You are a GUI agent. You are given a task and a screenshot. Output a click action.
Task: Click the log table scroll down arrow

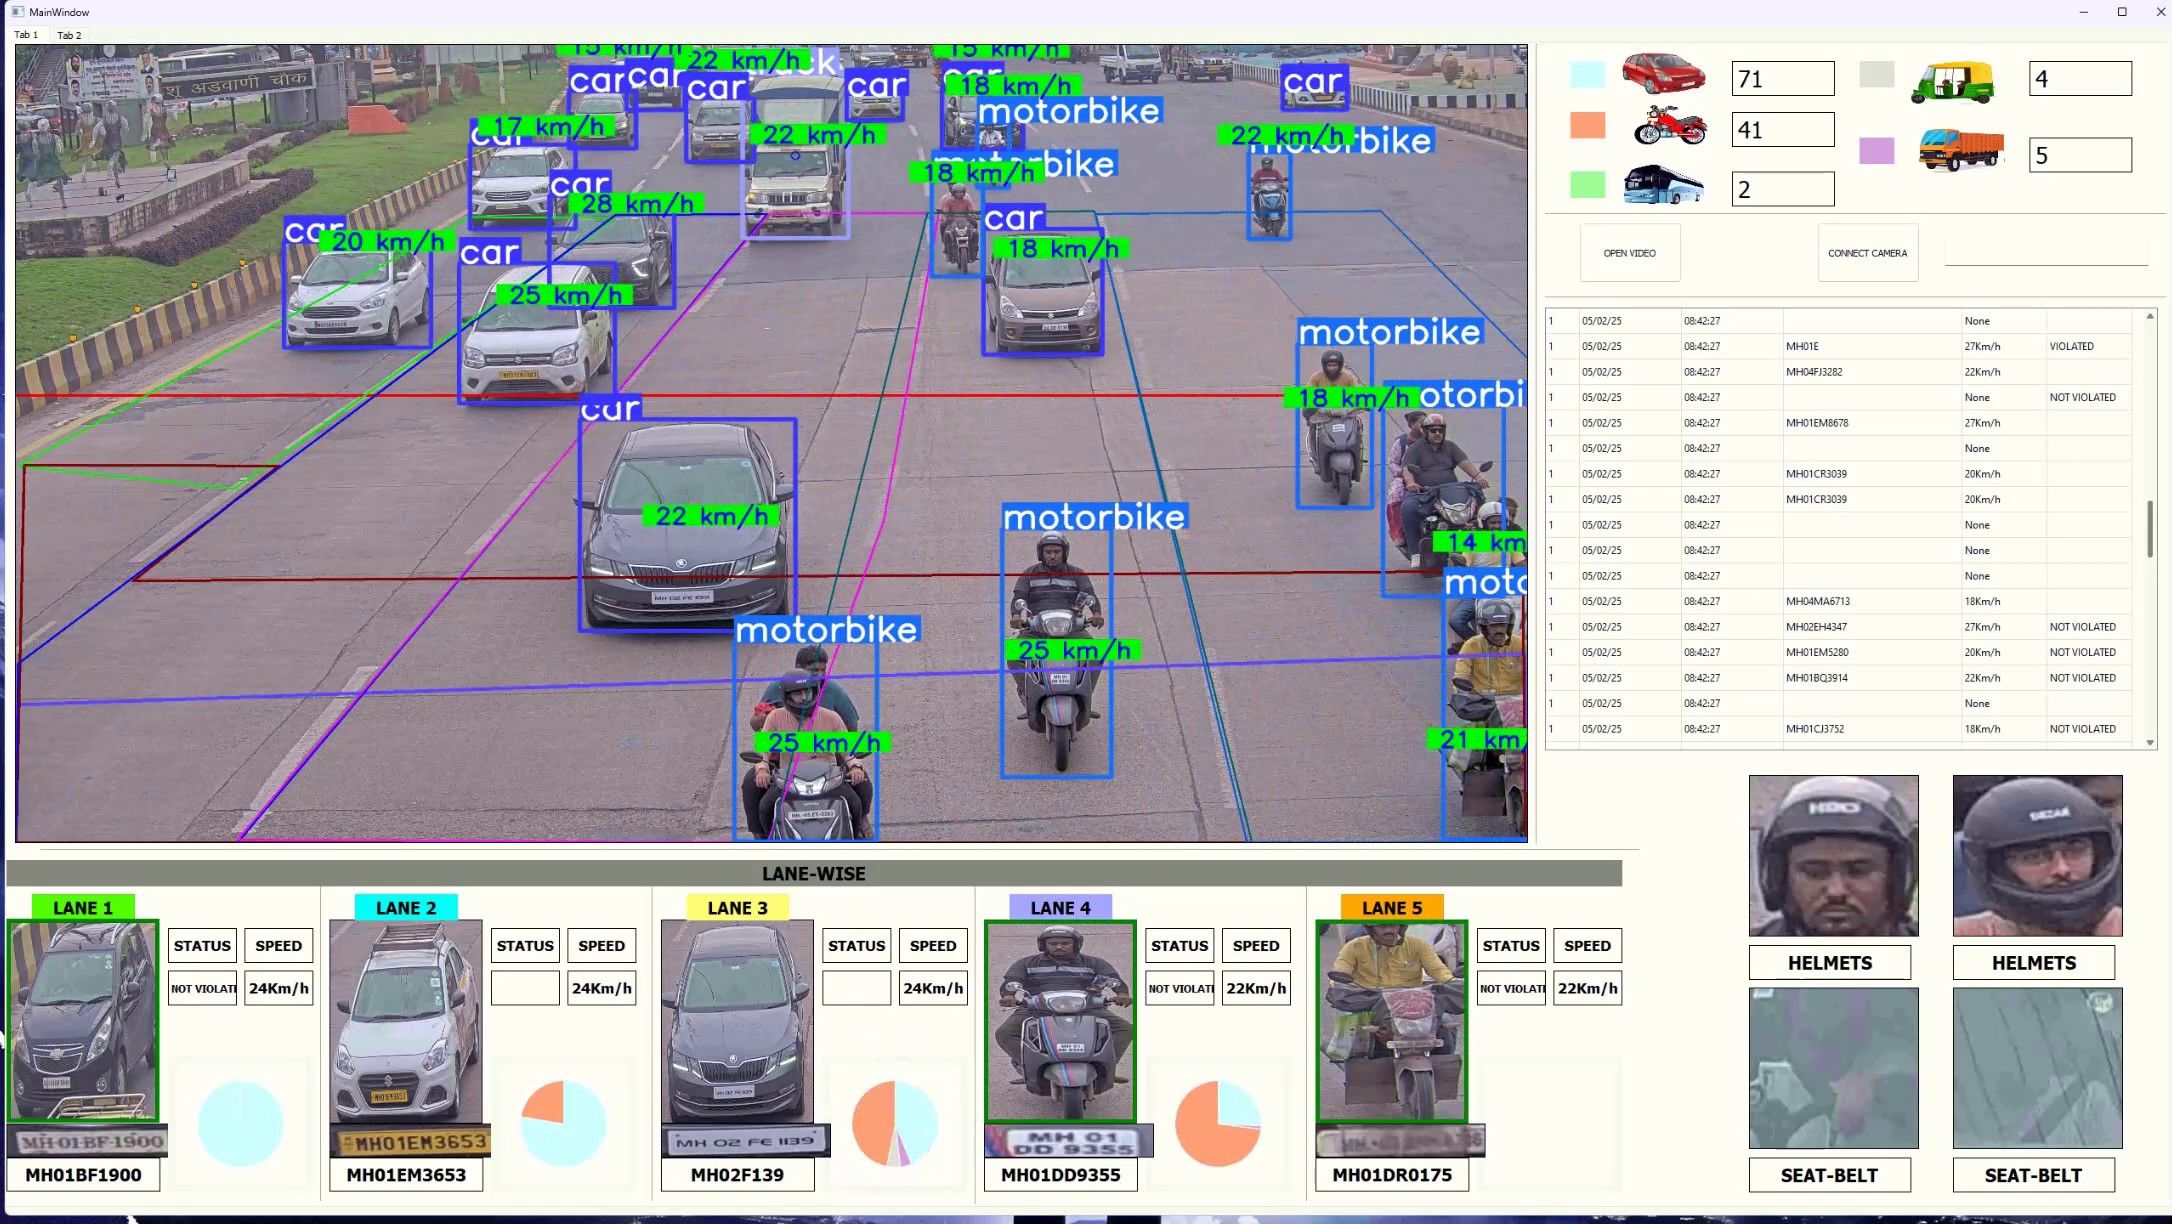2150,742
